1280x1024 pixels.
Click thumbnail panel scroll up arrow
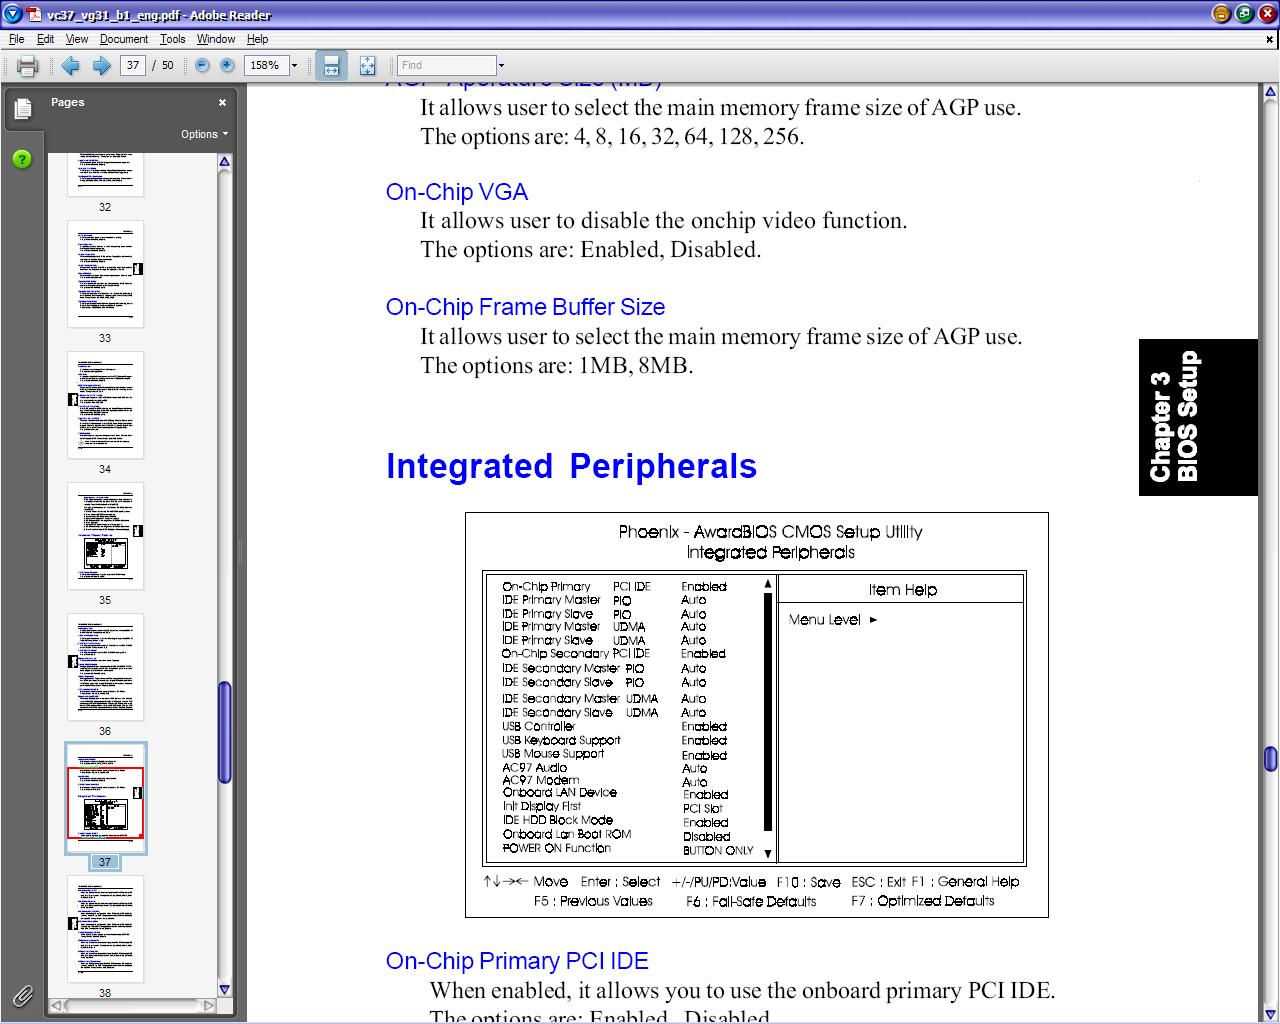(x=224, y=162)
